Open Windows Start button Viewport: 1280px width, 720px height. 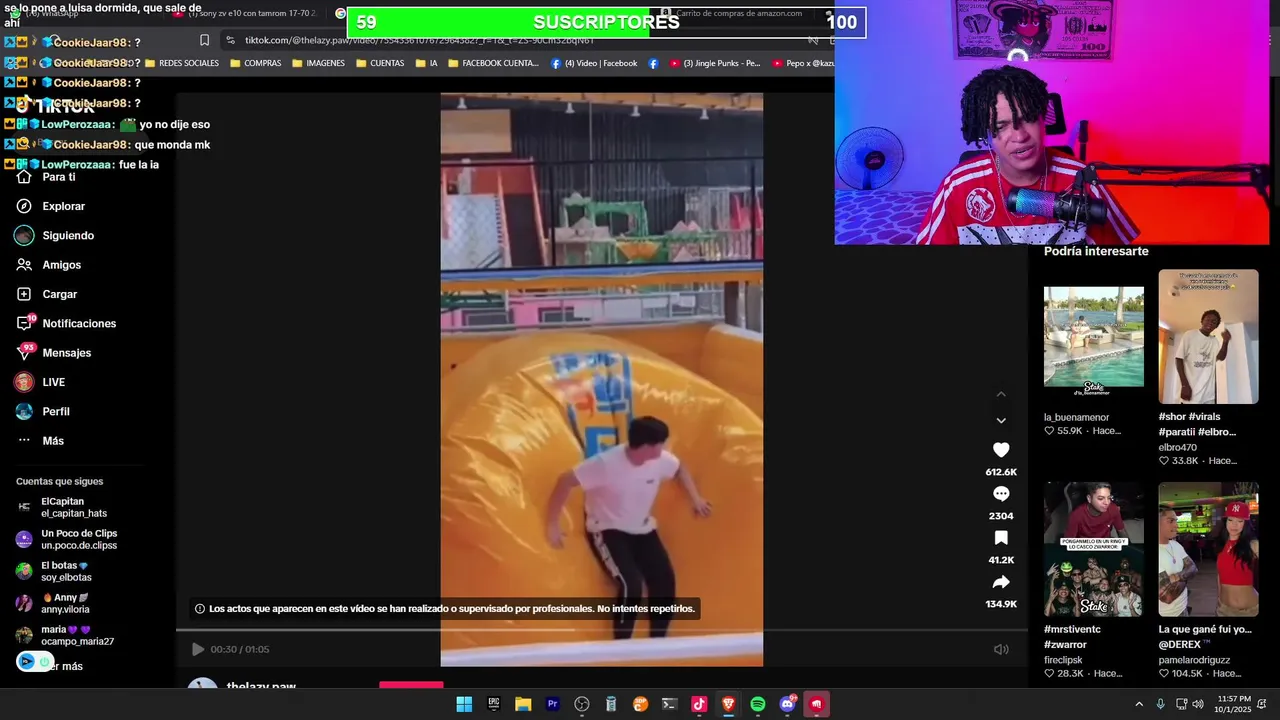pos(464,704)
